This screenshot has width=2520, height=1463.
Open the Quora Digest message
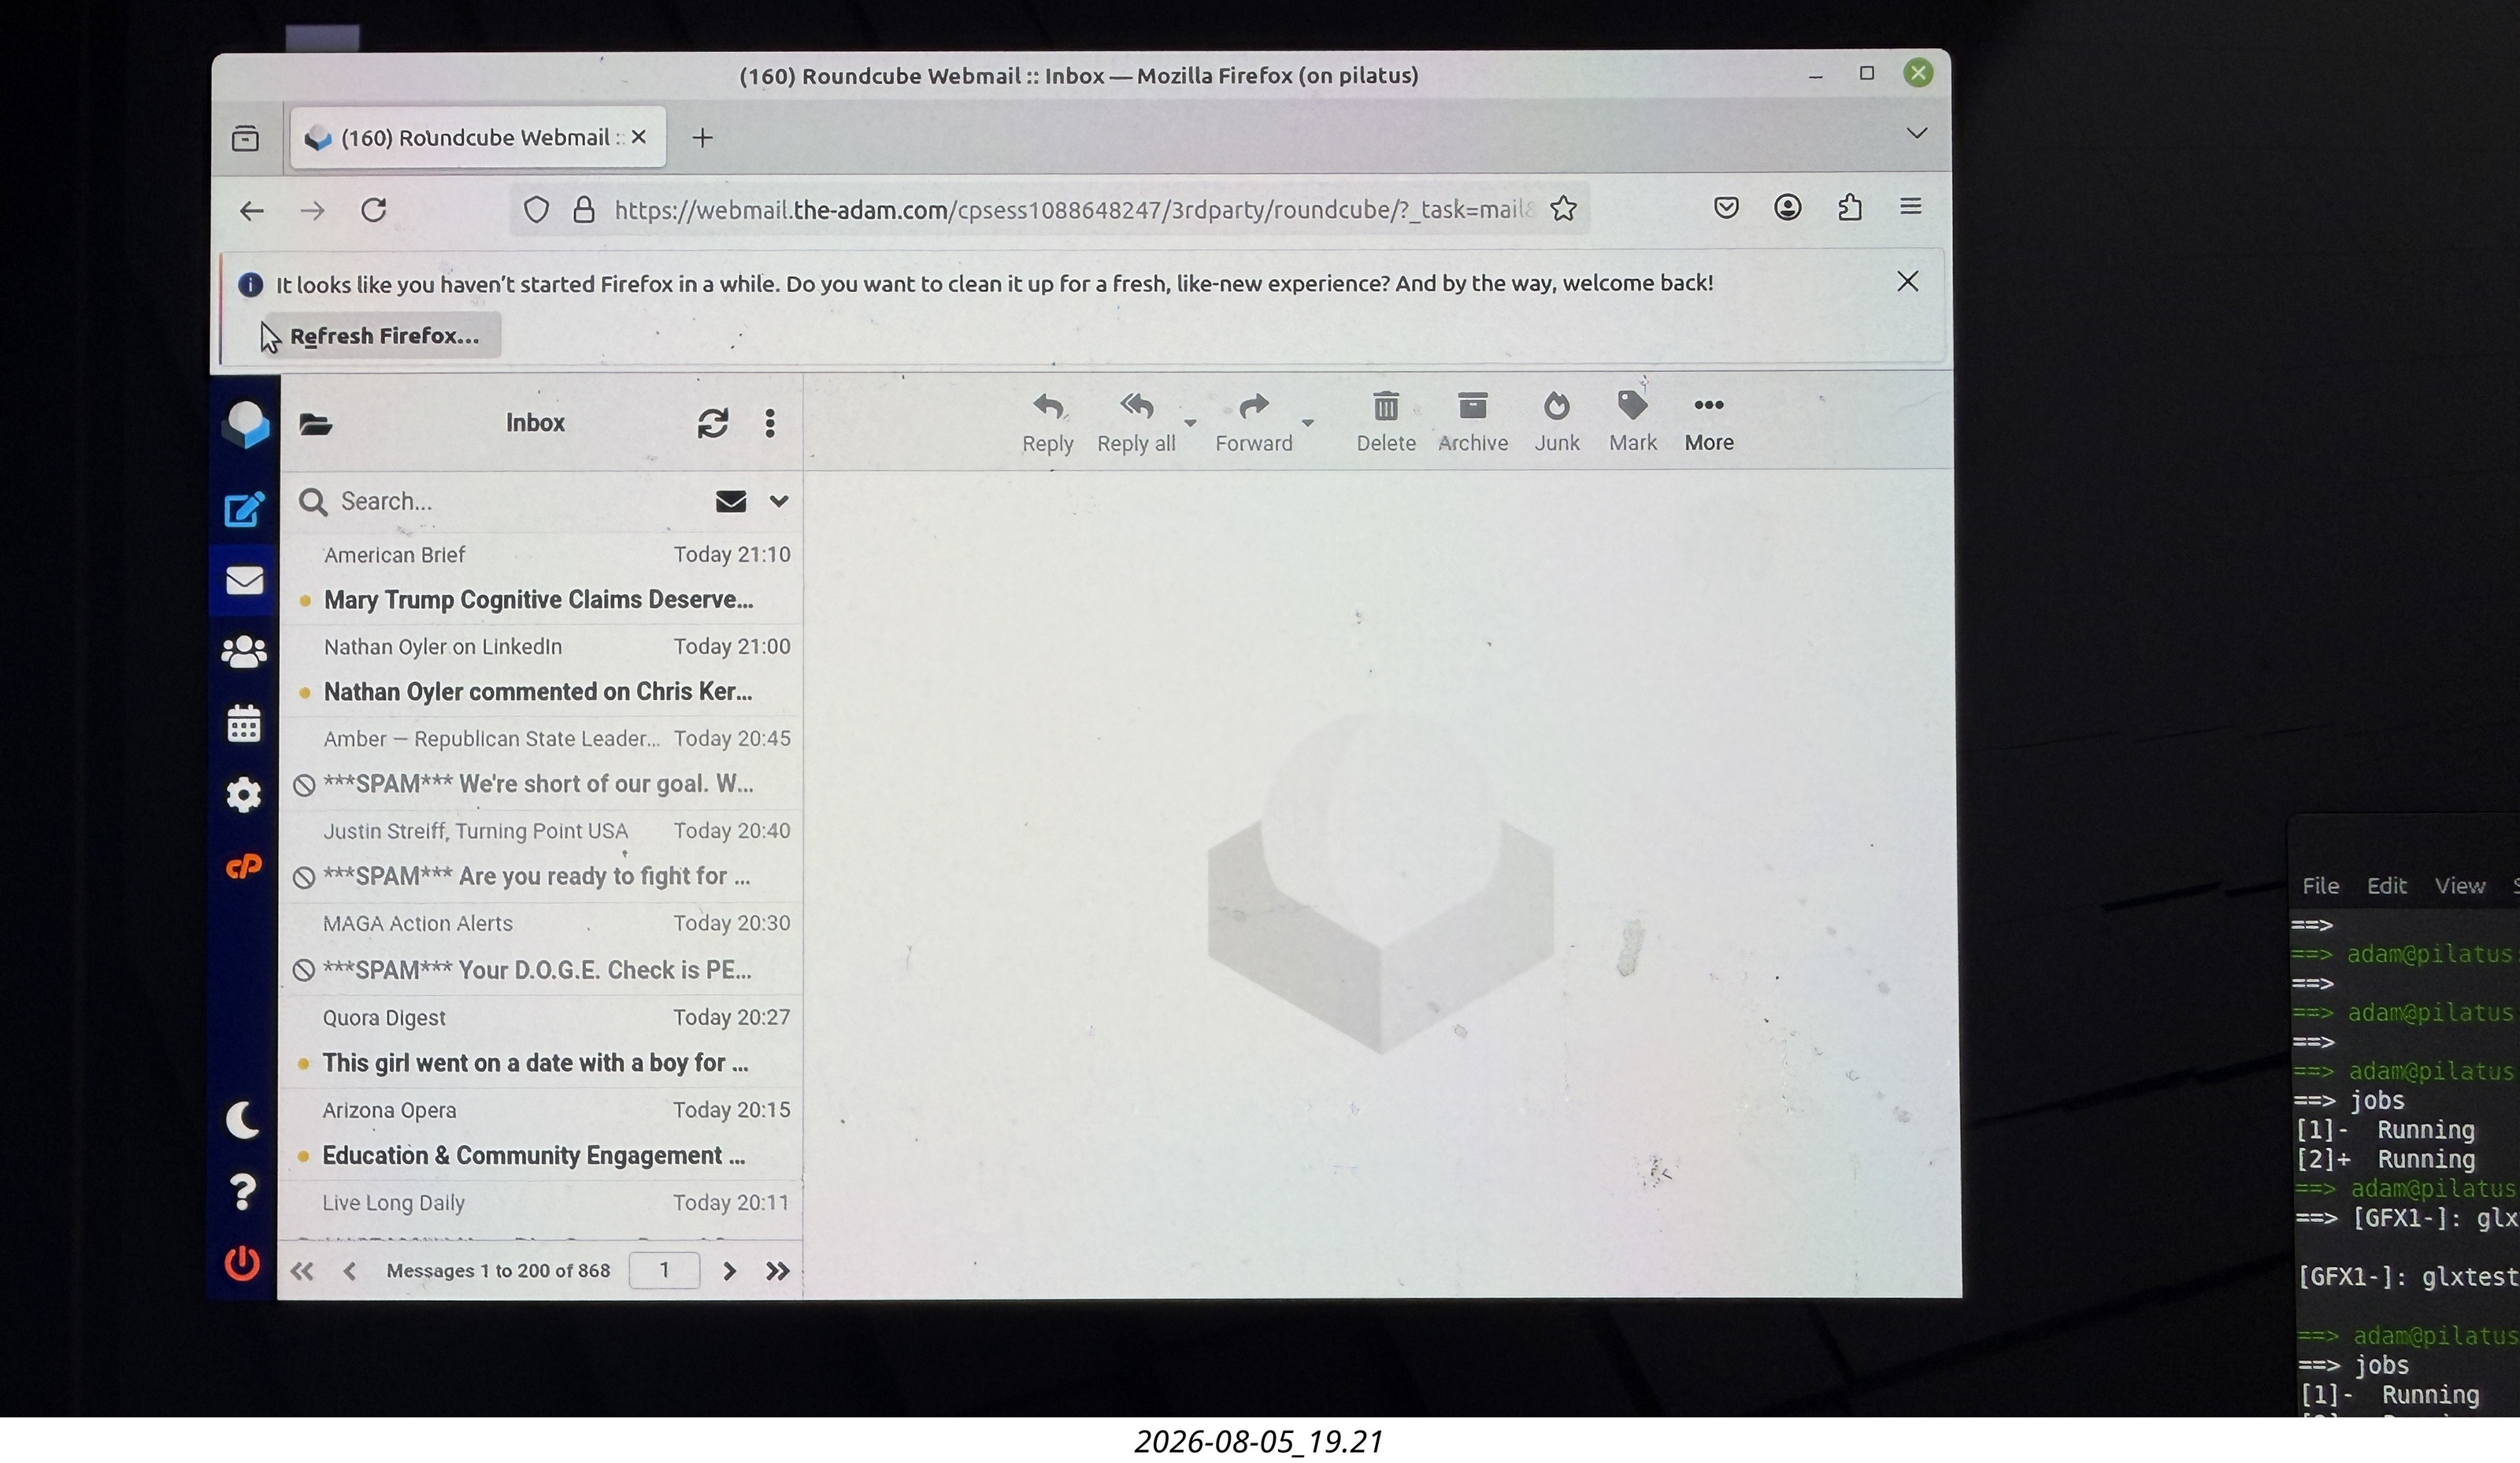click(x=541, y=1041)
